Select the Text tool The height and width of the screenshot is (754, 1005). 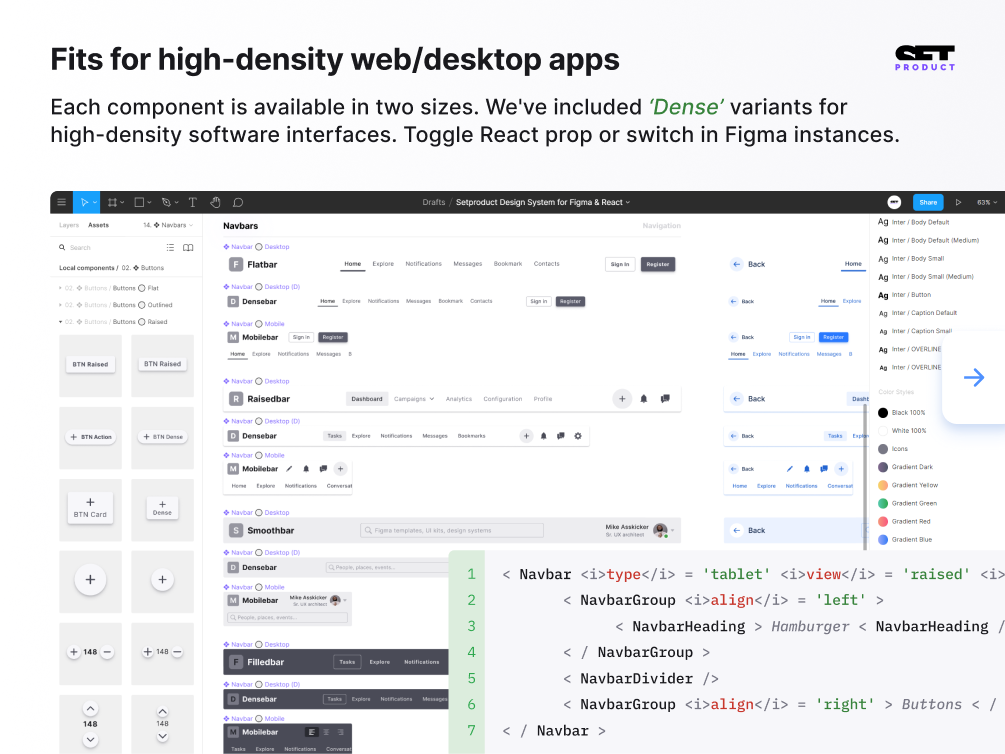pos(192,202)
